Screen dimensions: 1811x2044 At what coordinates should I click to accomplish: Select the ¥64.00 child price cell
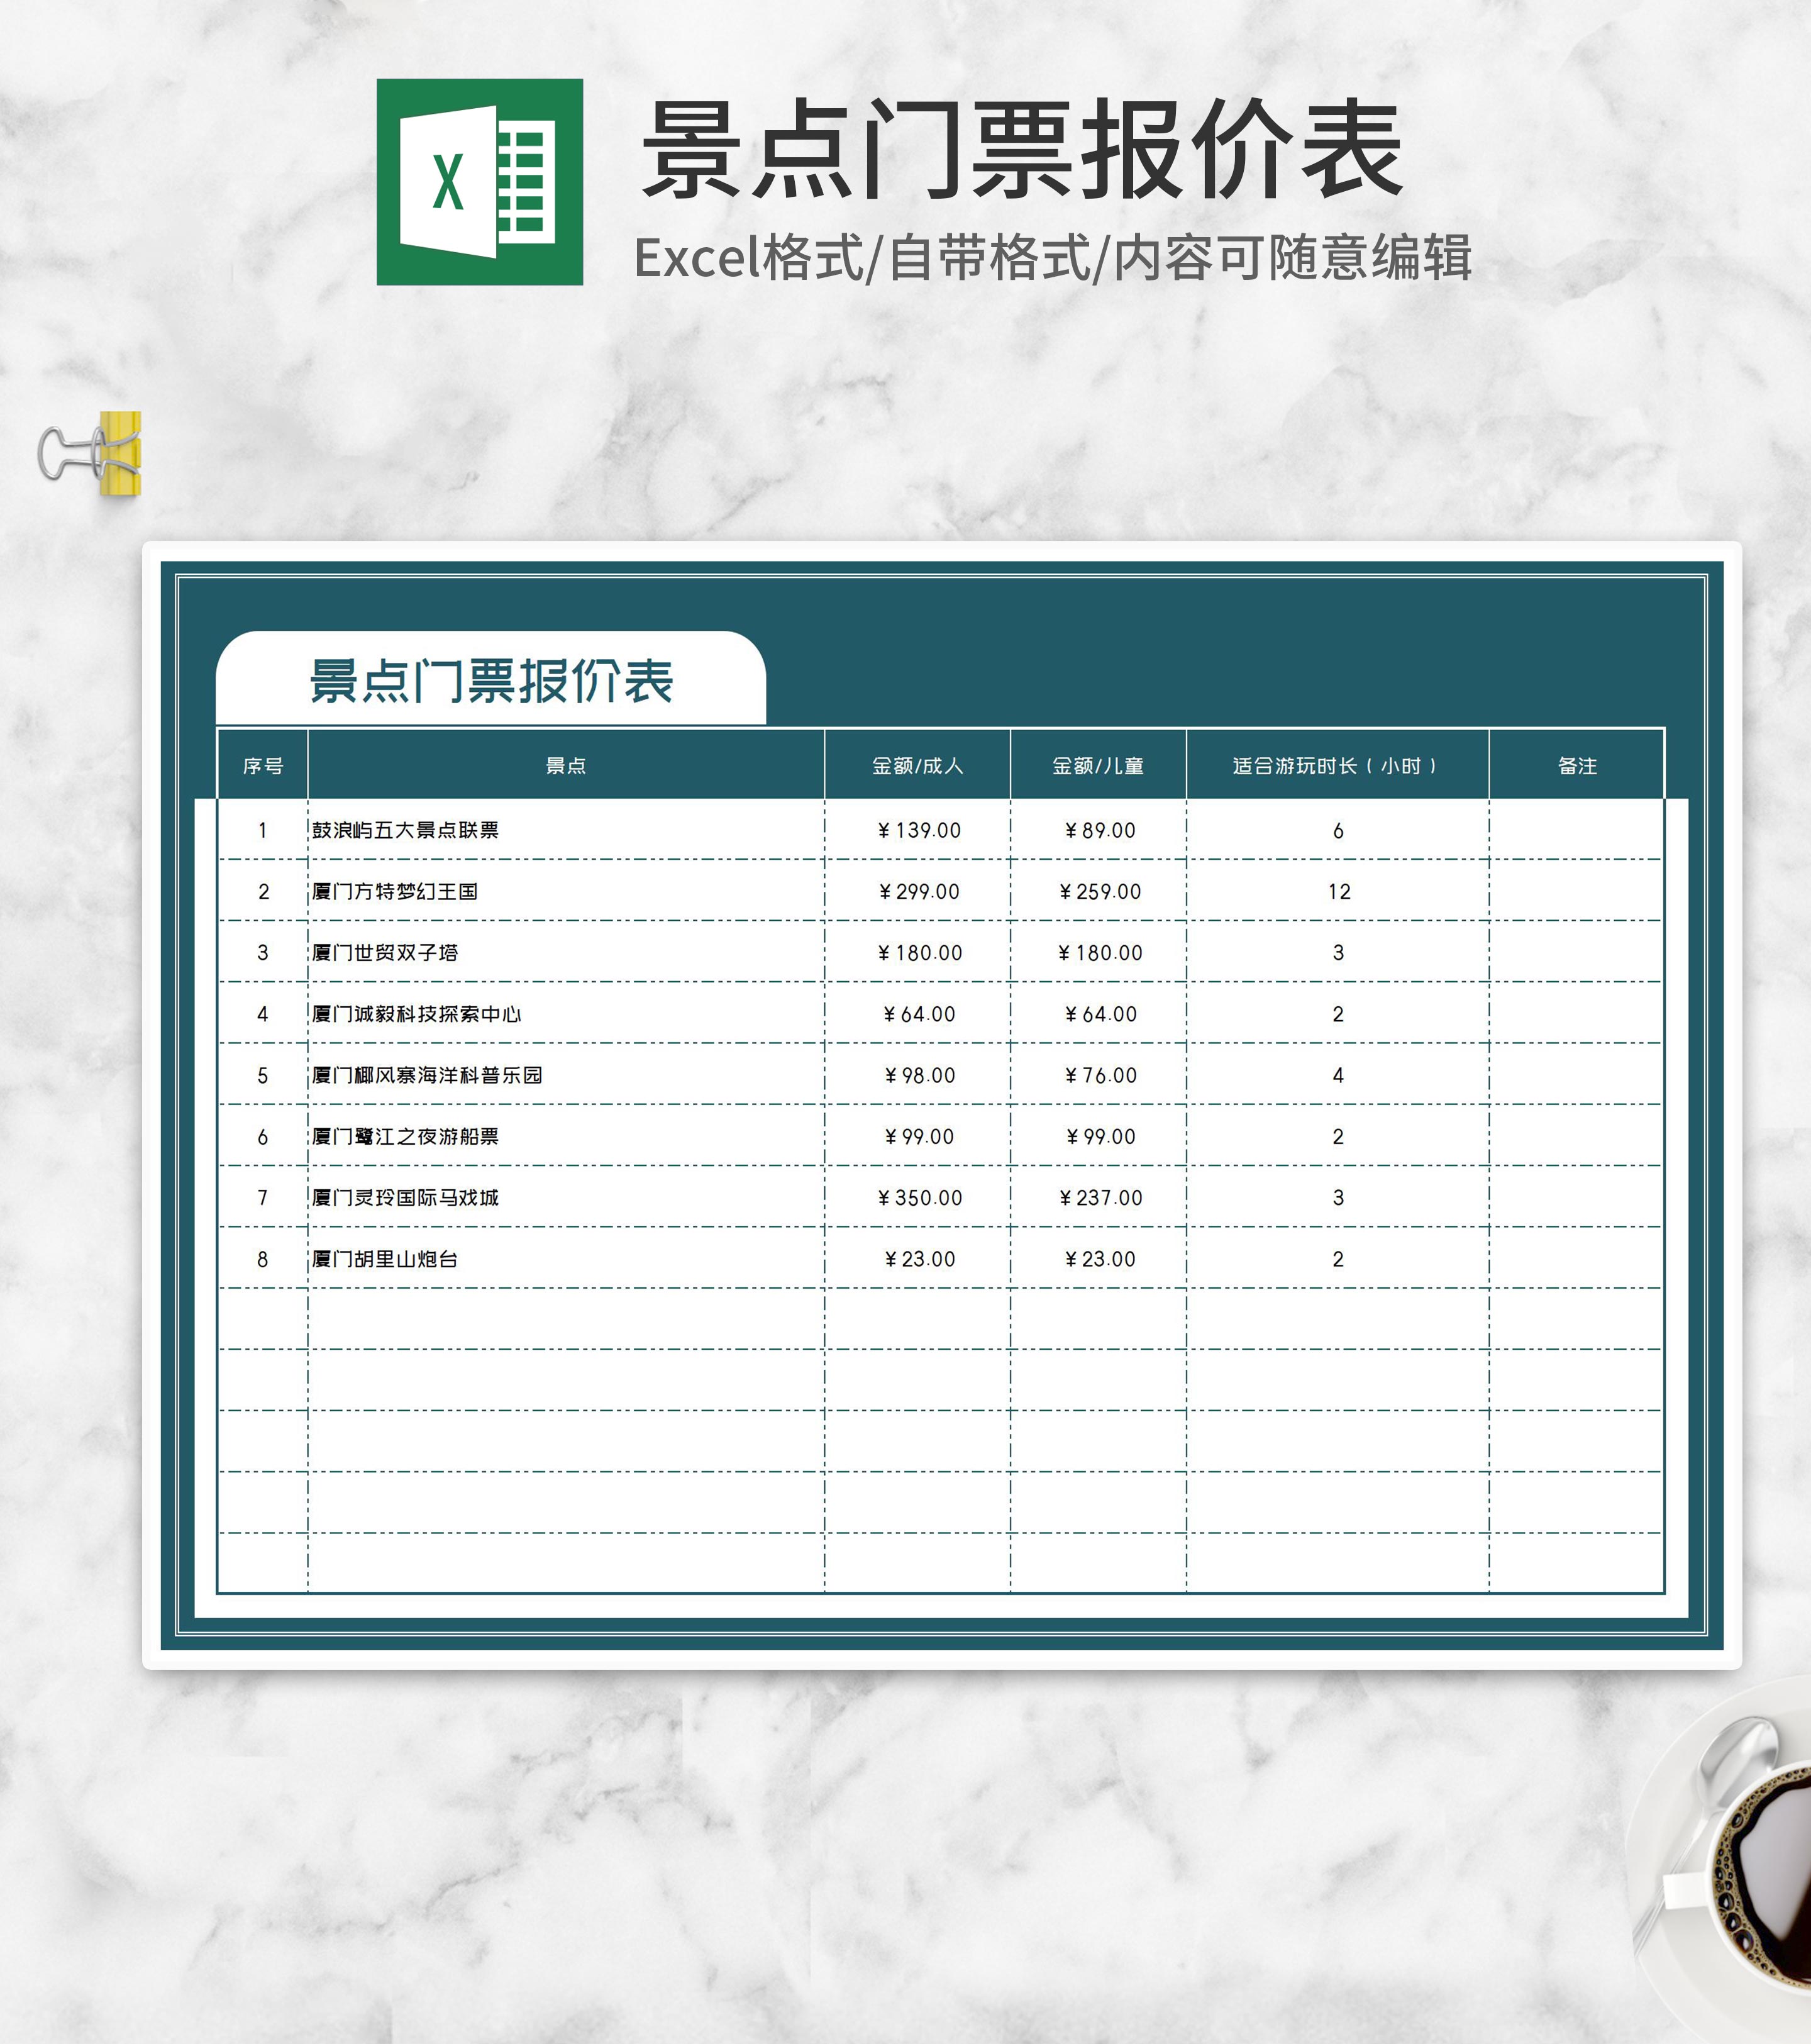(x=1099, y=1013)
